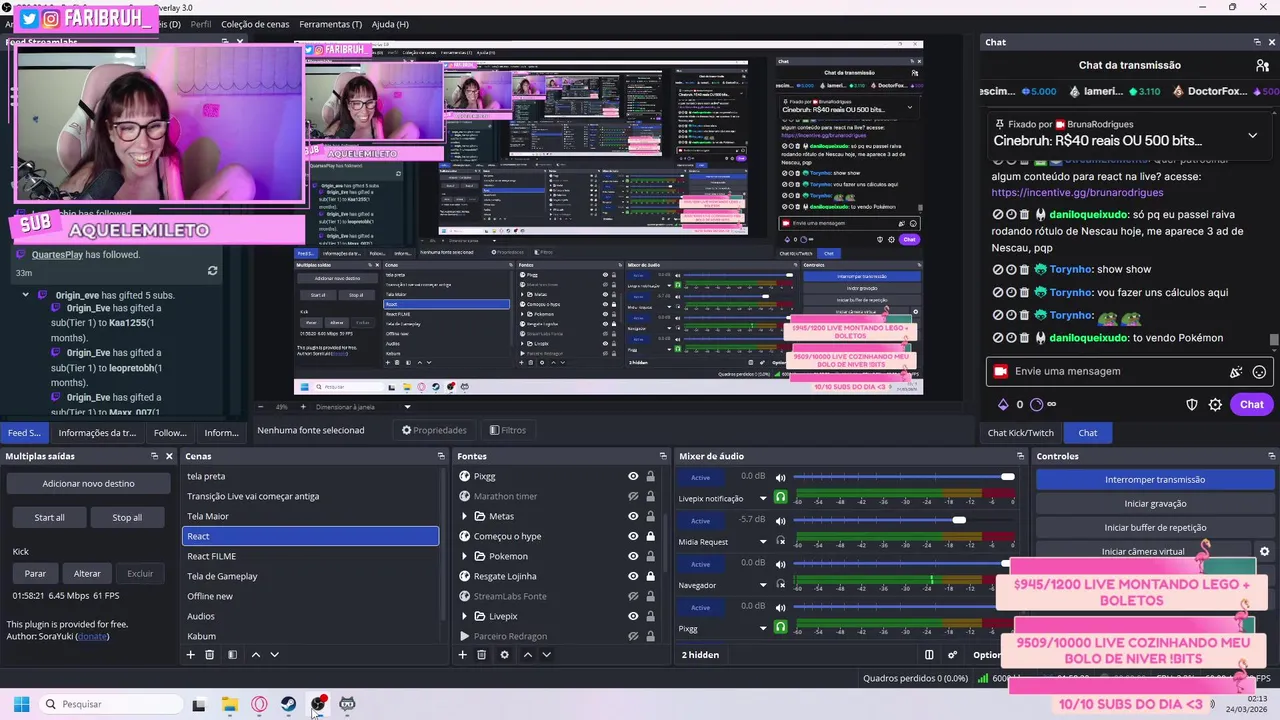Image resolution: width=1280 pixels, height=720 pixels.
Task: Switch to the Chat Kick/Twitch tab
Action: coord(1020,433)
